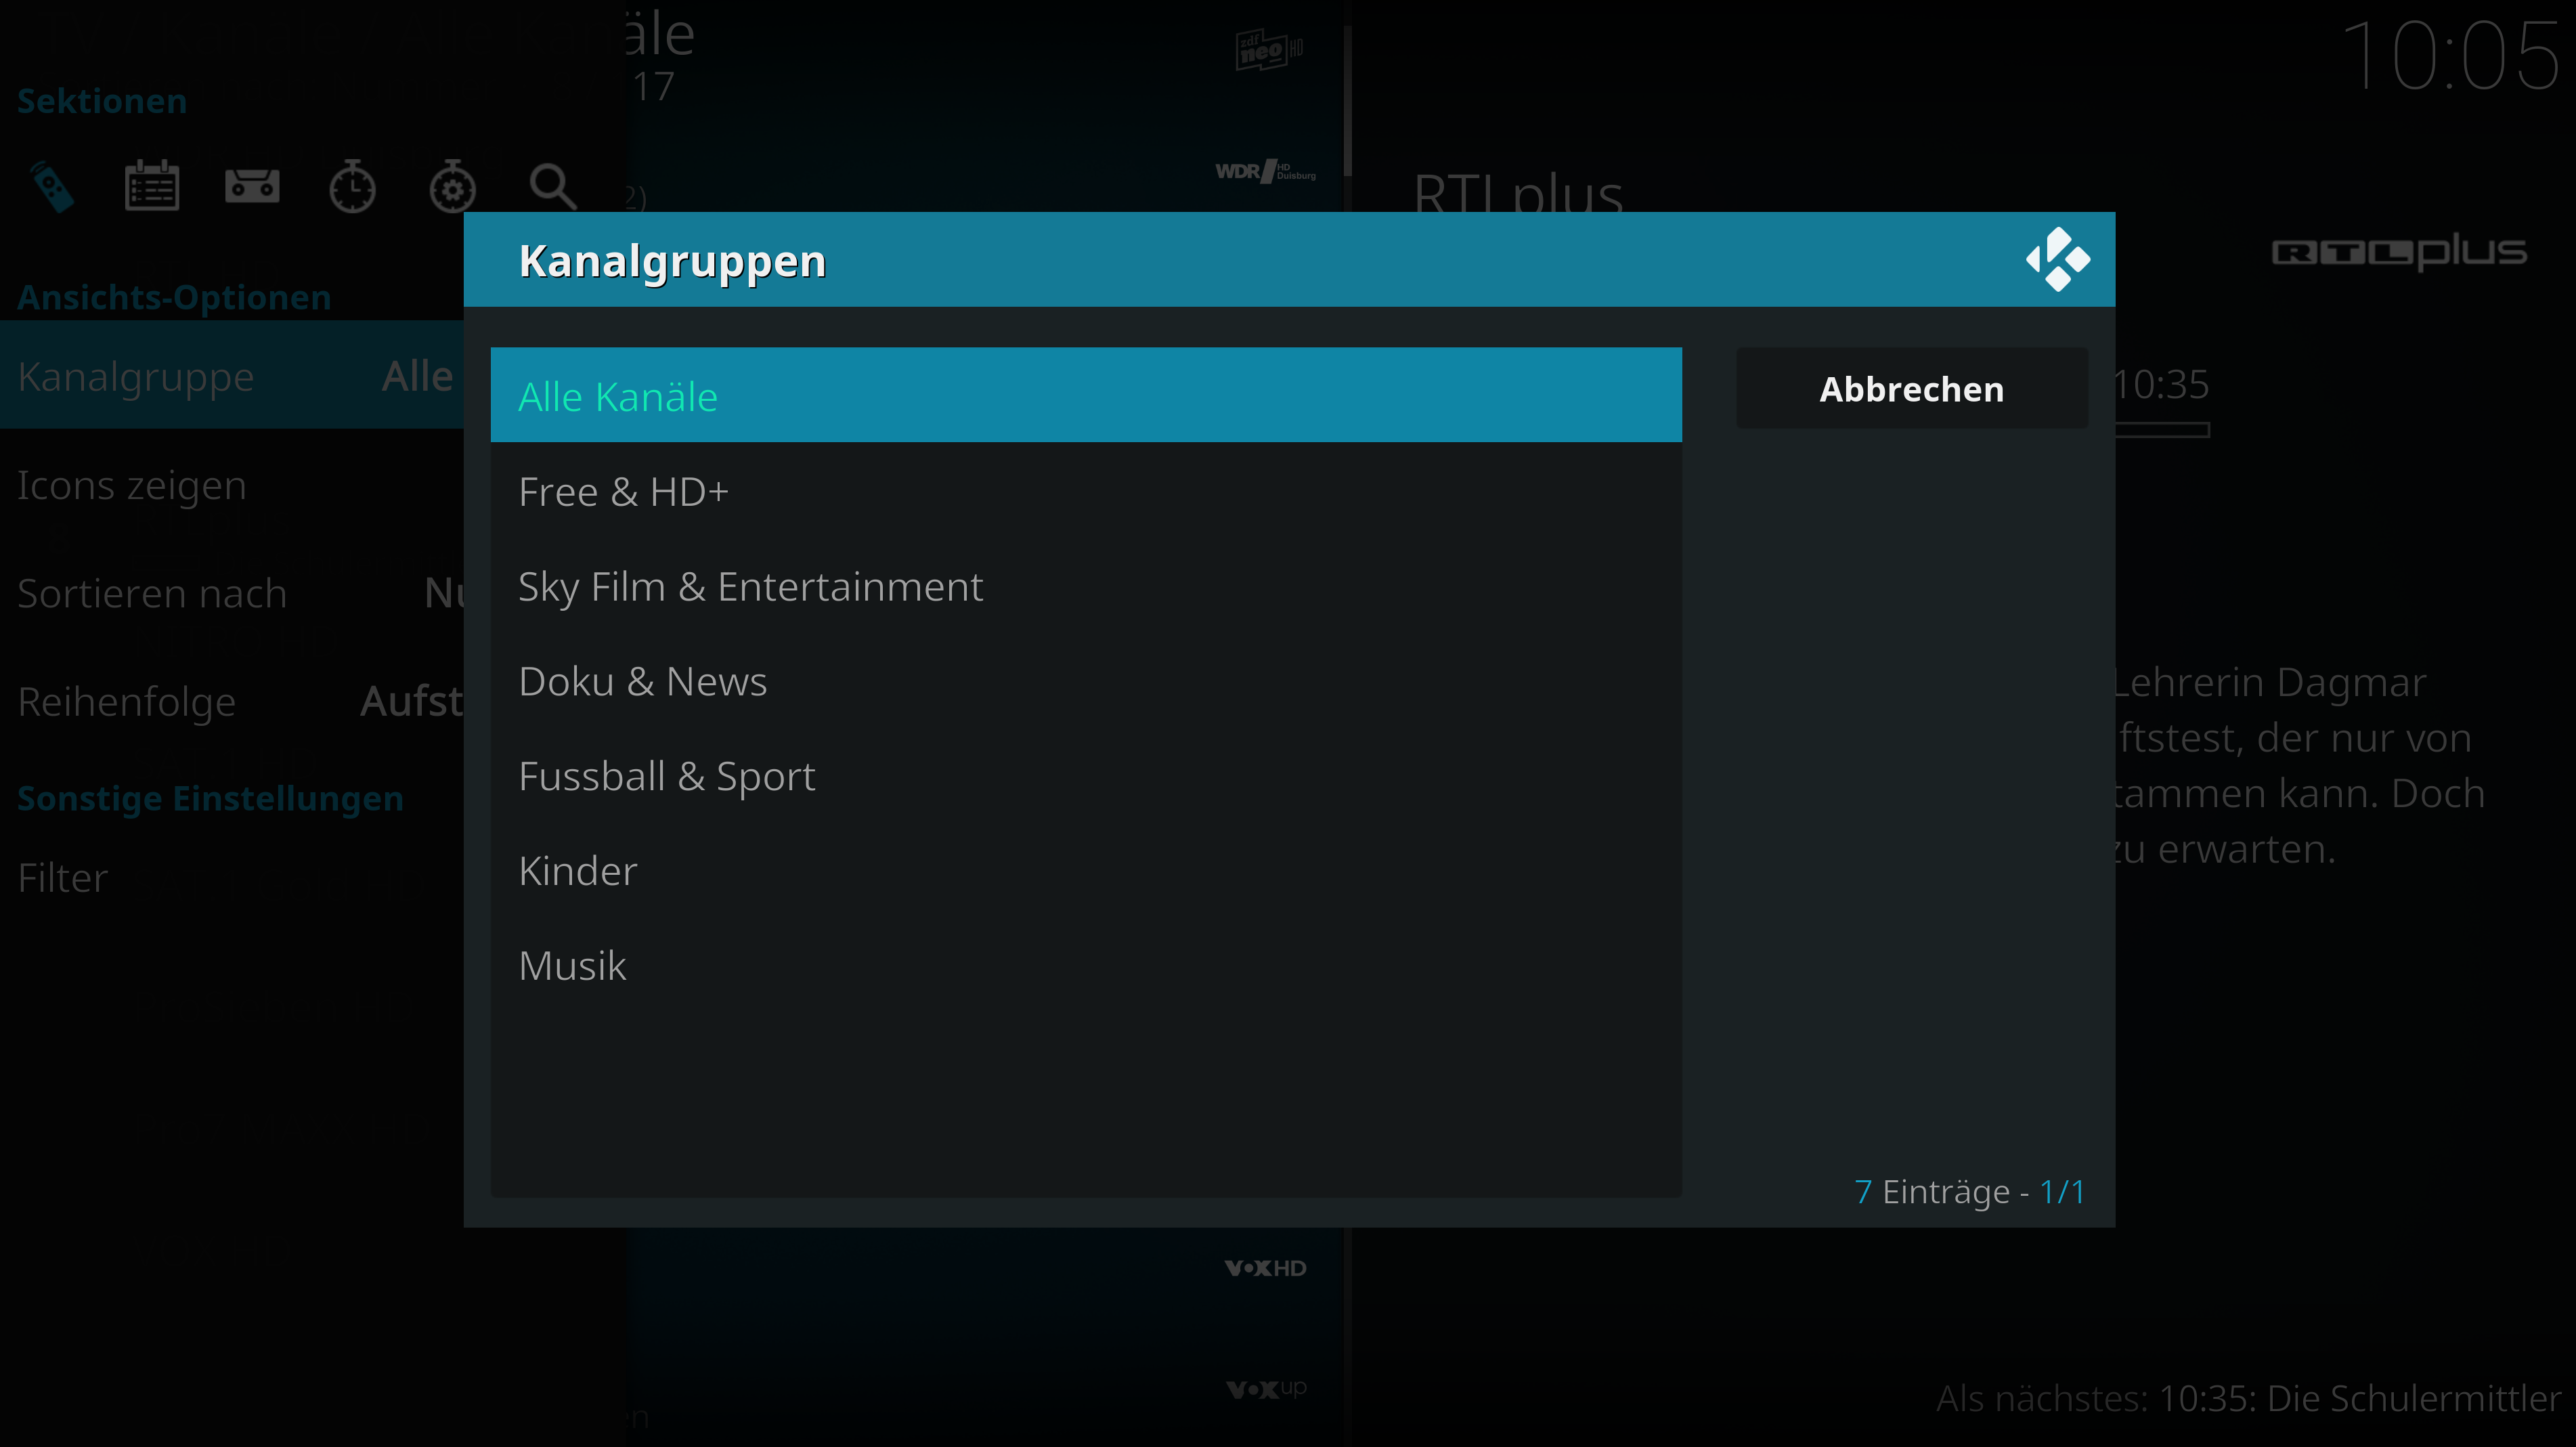Open the Recordings cassette icon
Screen dimensions: 2576x1447
pos(252,186)
